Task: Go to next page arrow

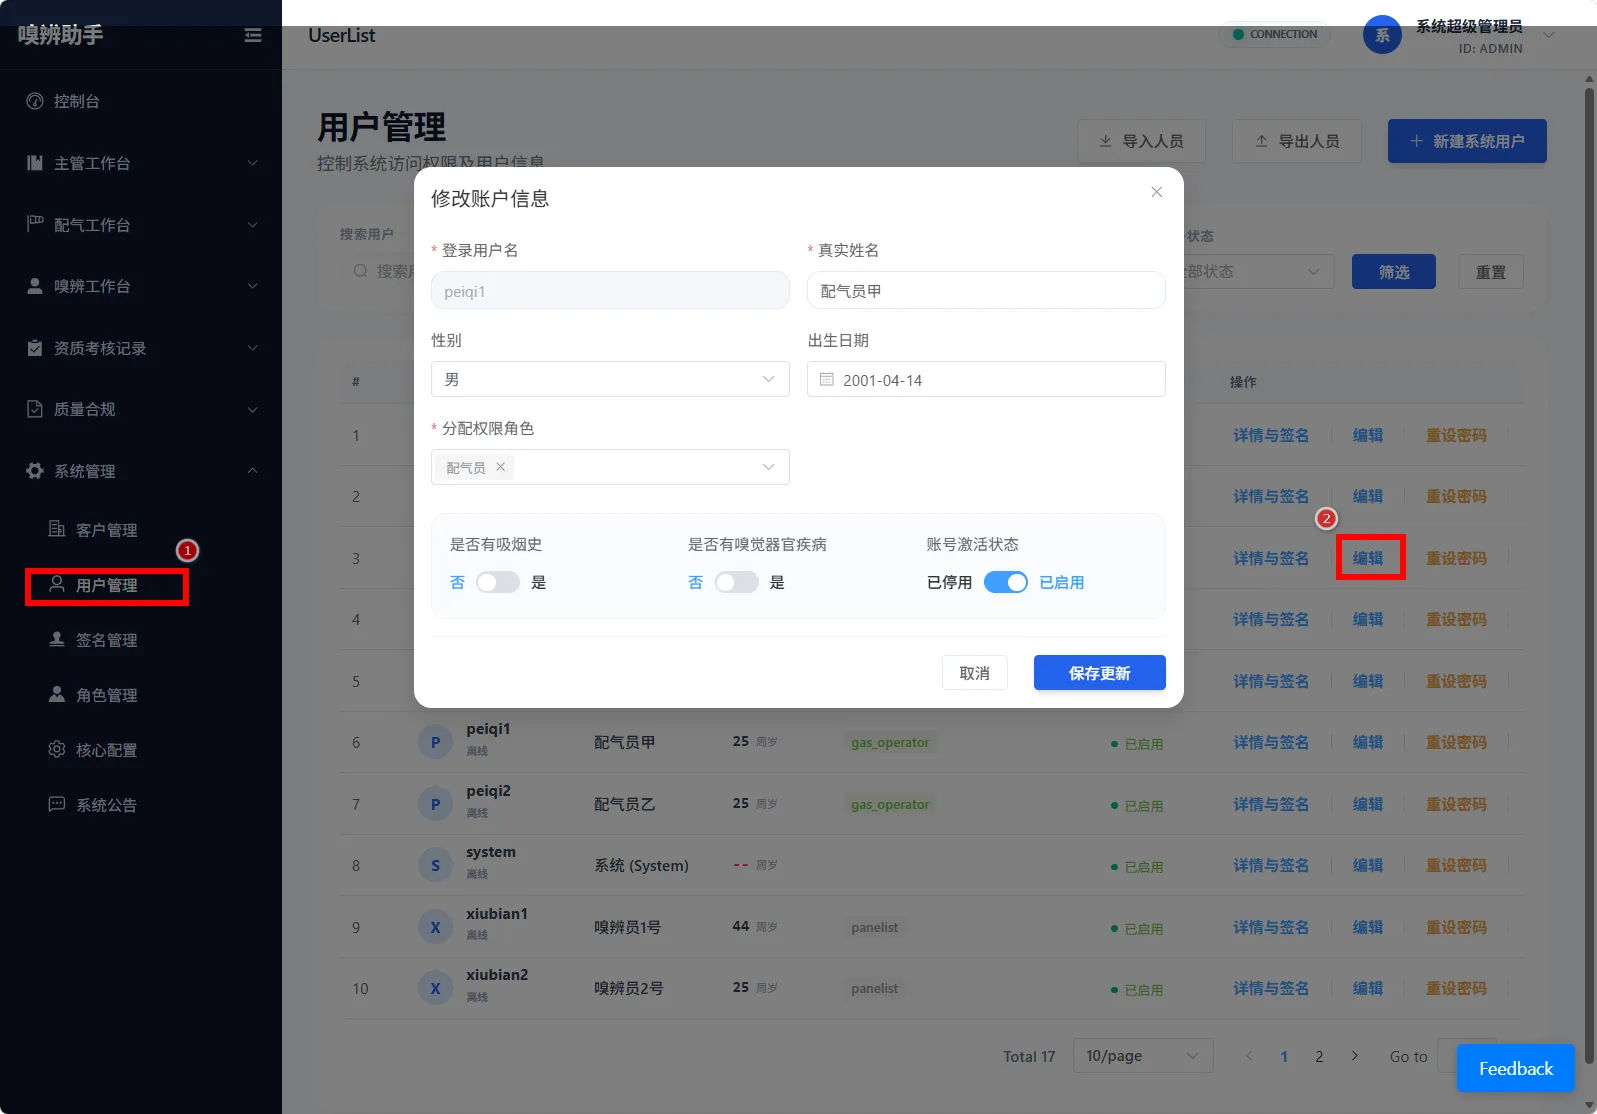Action: click(x=1355, y=1056)
